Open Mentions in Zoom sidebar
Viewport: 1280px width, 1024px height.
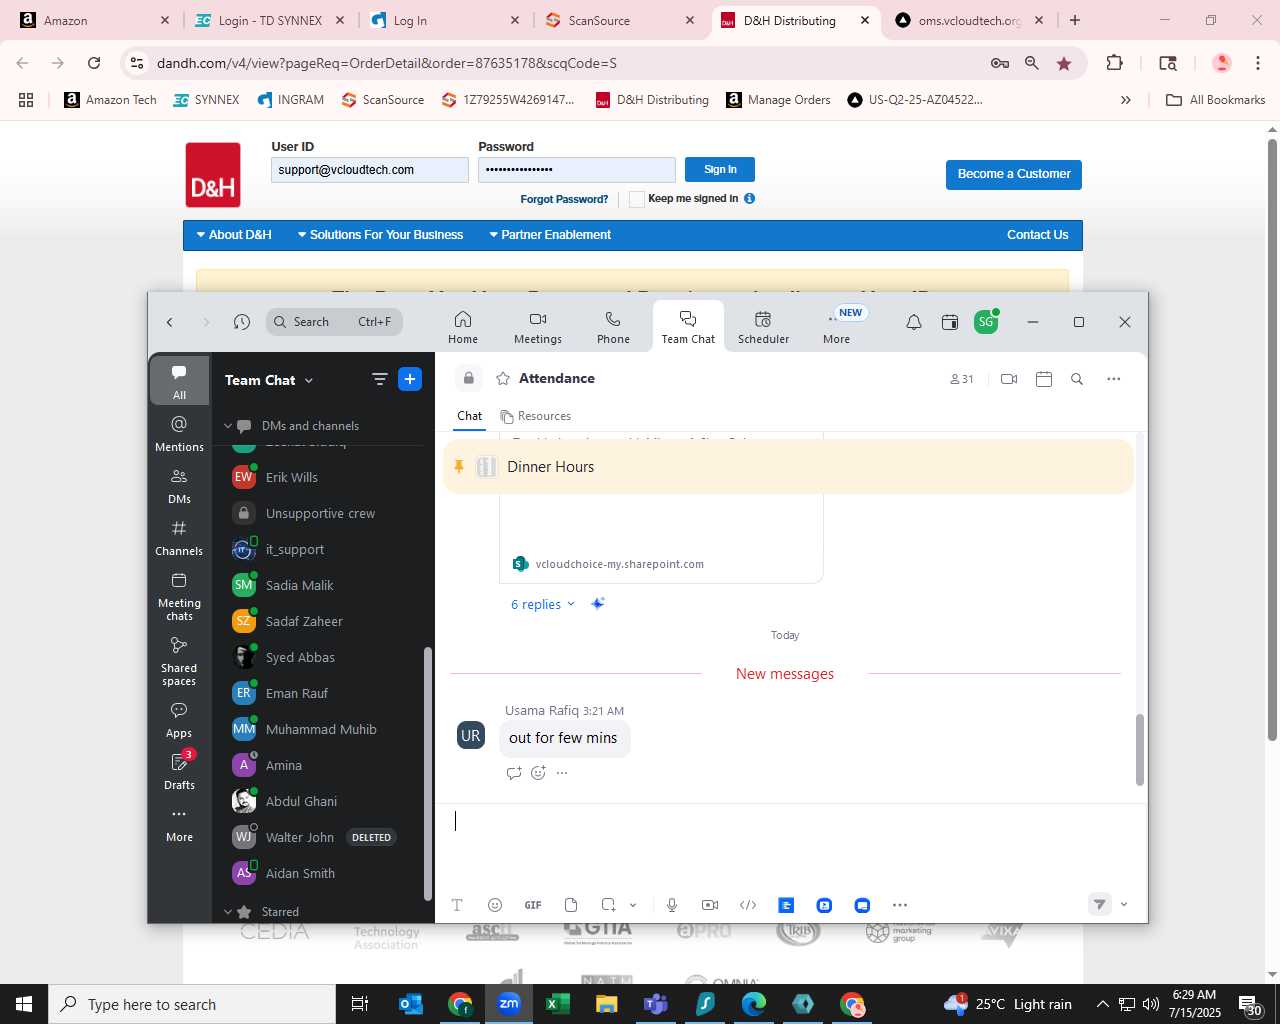[179, 433]
